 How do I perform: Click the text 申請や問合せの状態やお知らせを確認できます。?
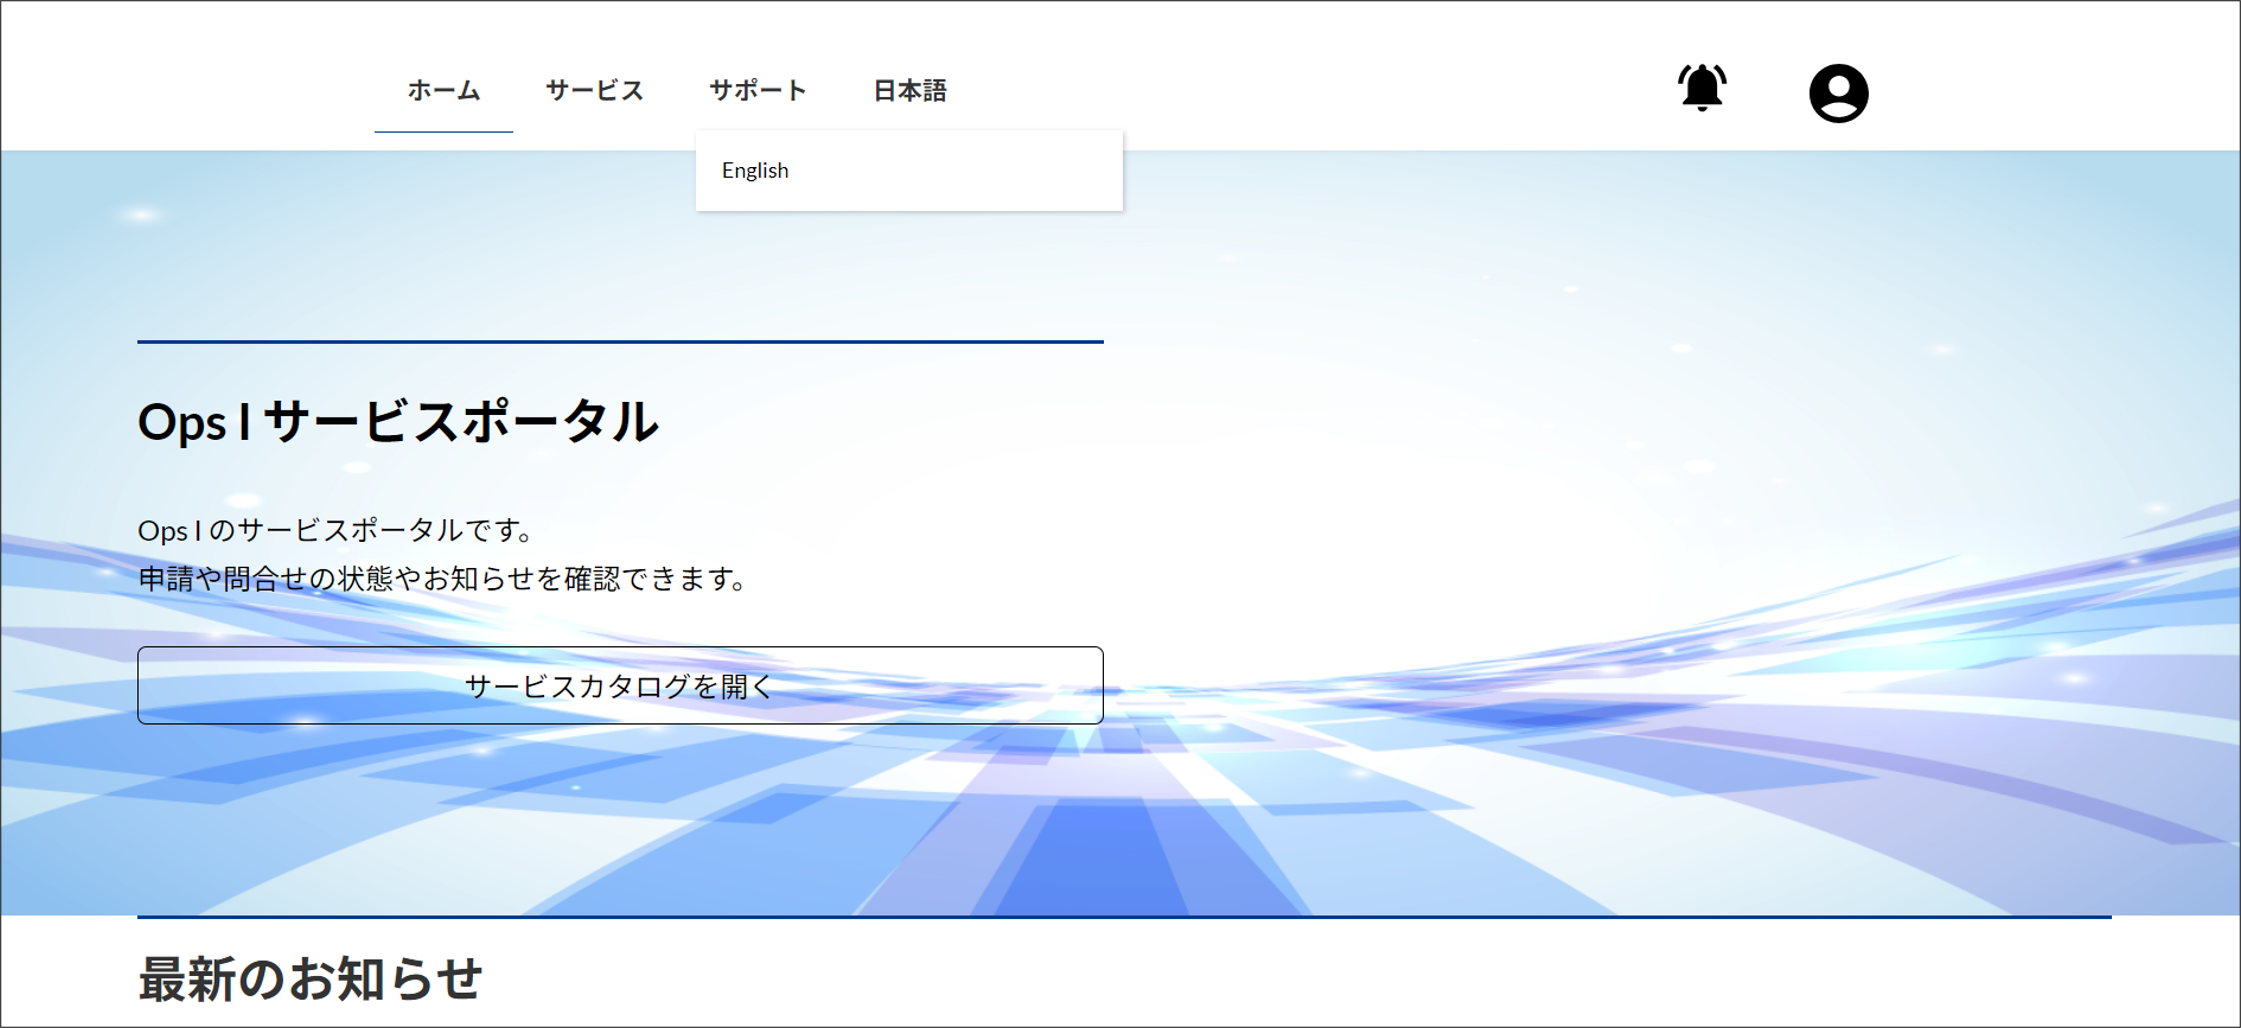(444, 579)
